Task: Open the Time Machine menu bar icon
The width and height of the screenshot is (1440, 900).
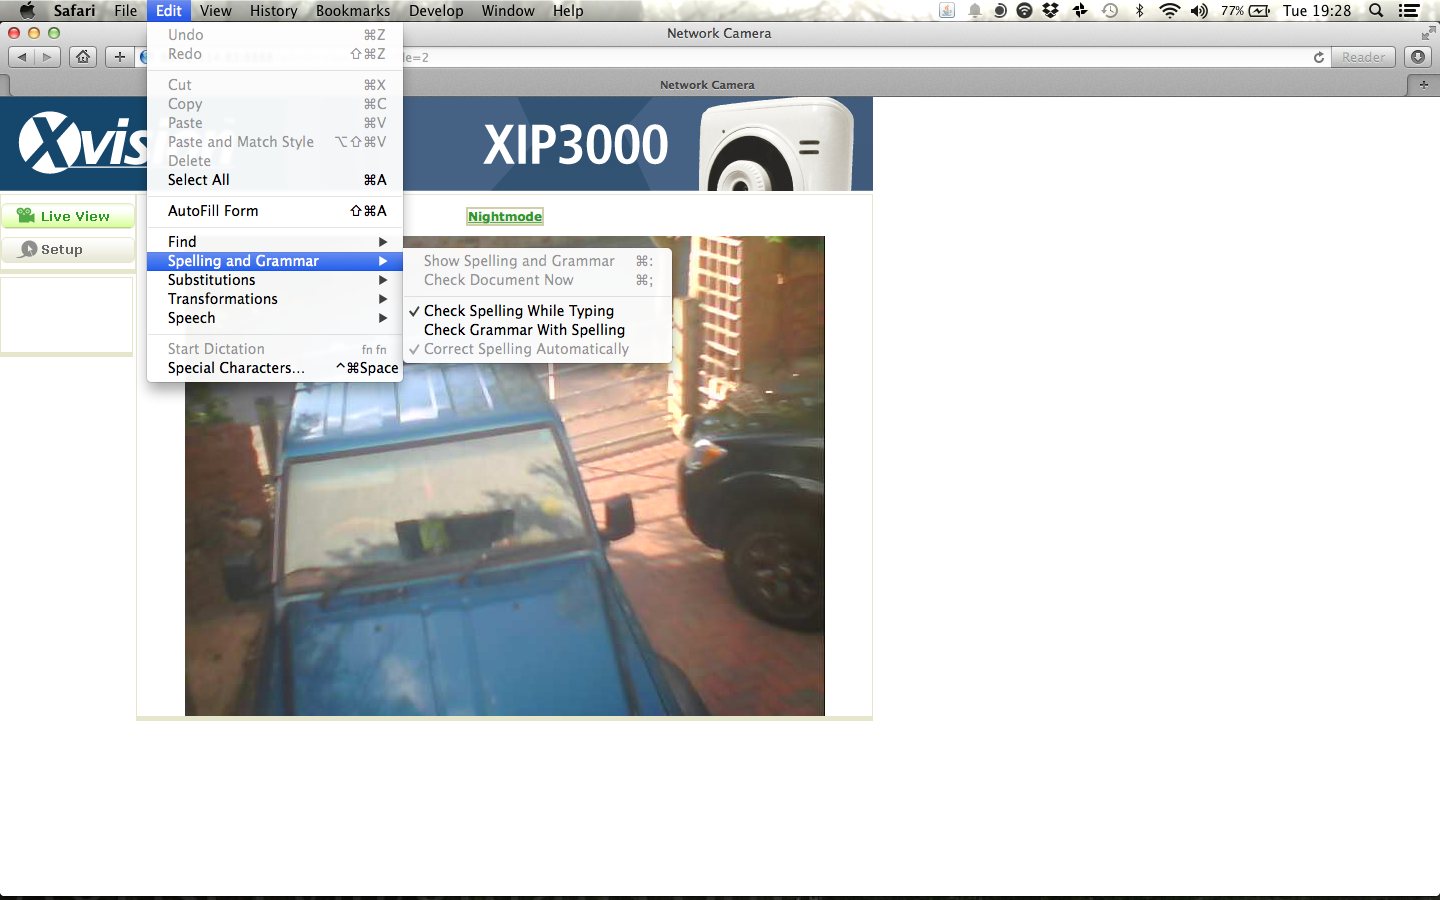Action: 1110,11
